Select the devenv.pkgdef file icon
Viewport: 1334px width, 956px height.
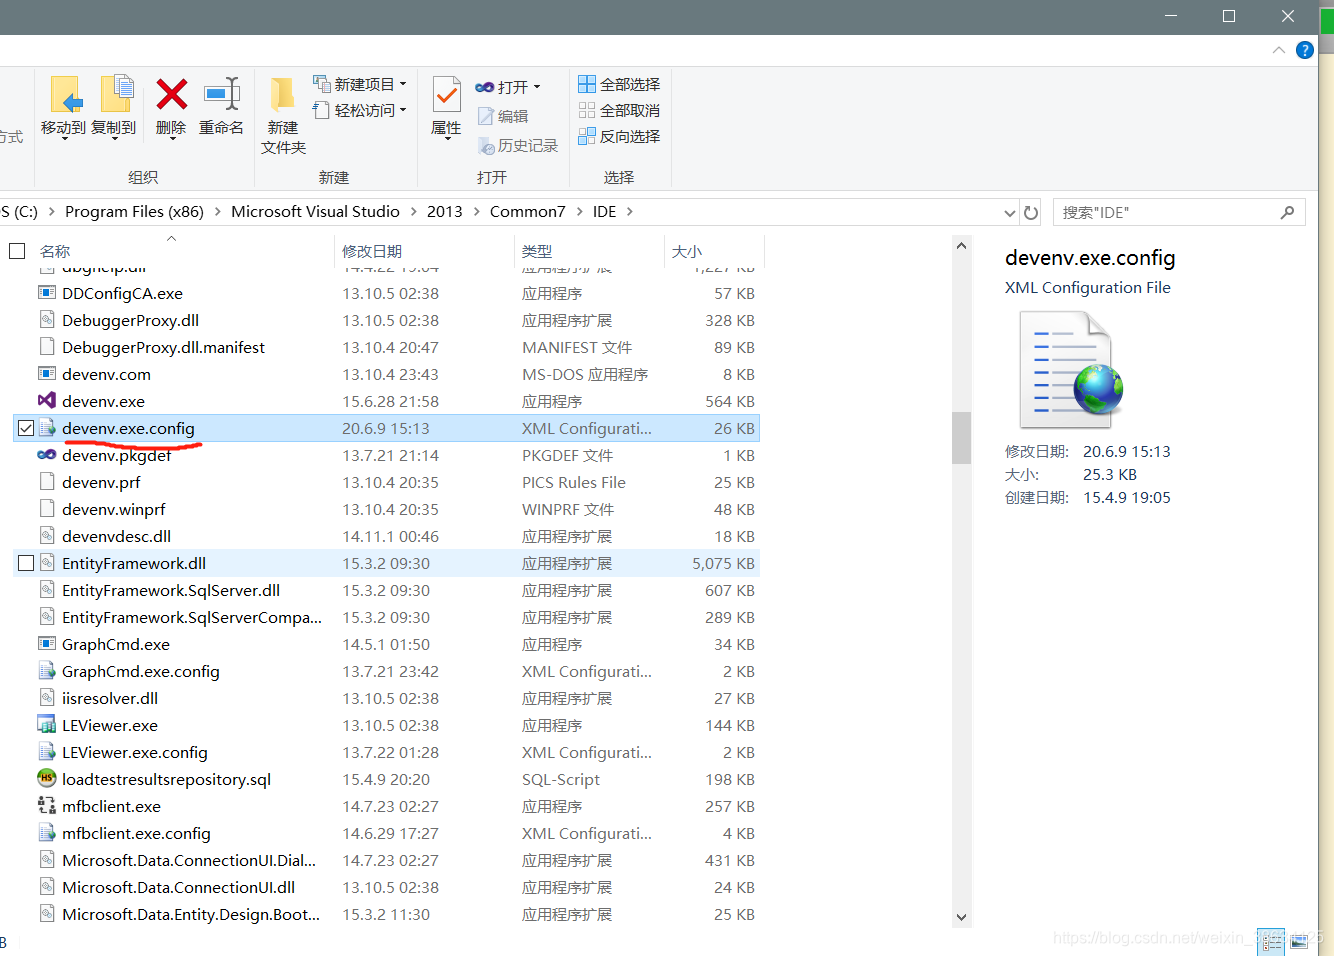tap(47, 455)
